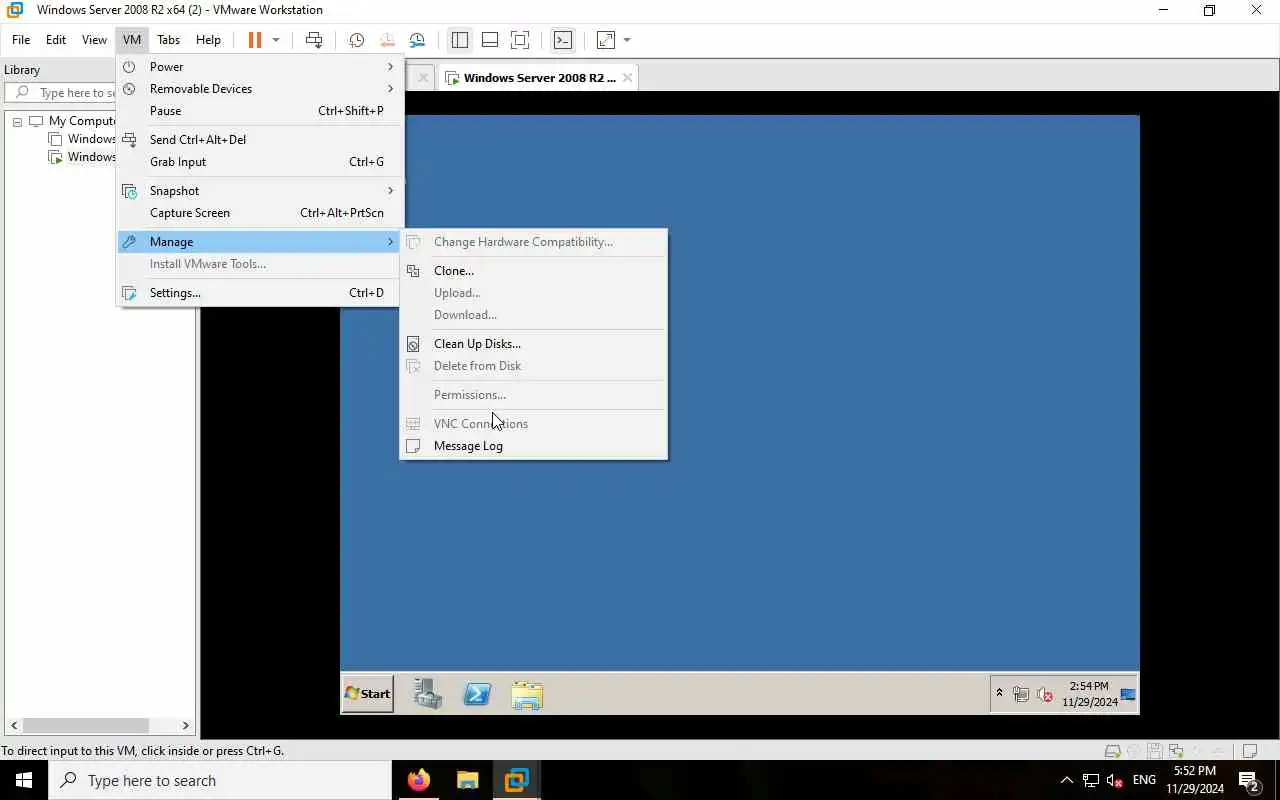The width and height of the screenshot is (1280, 800).
Task: Open Server Manager in guest taskbar
Action: tap(428, 694)
